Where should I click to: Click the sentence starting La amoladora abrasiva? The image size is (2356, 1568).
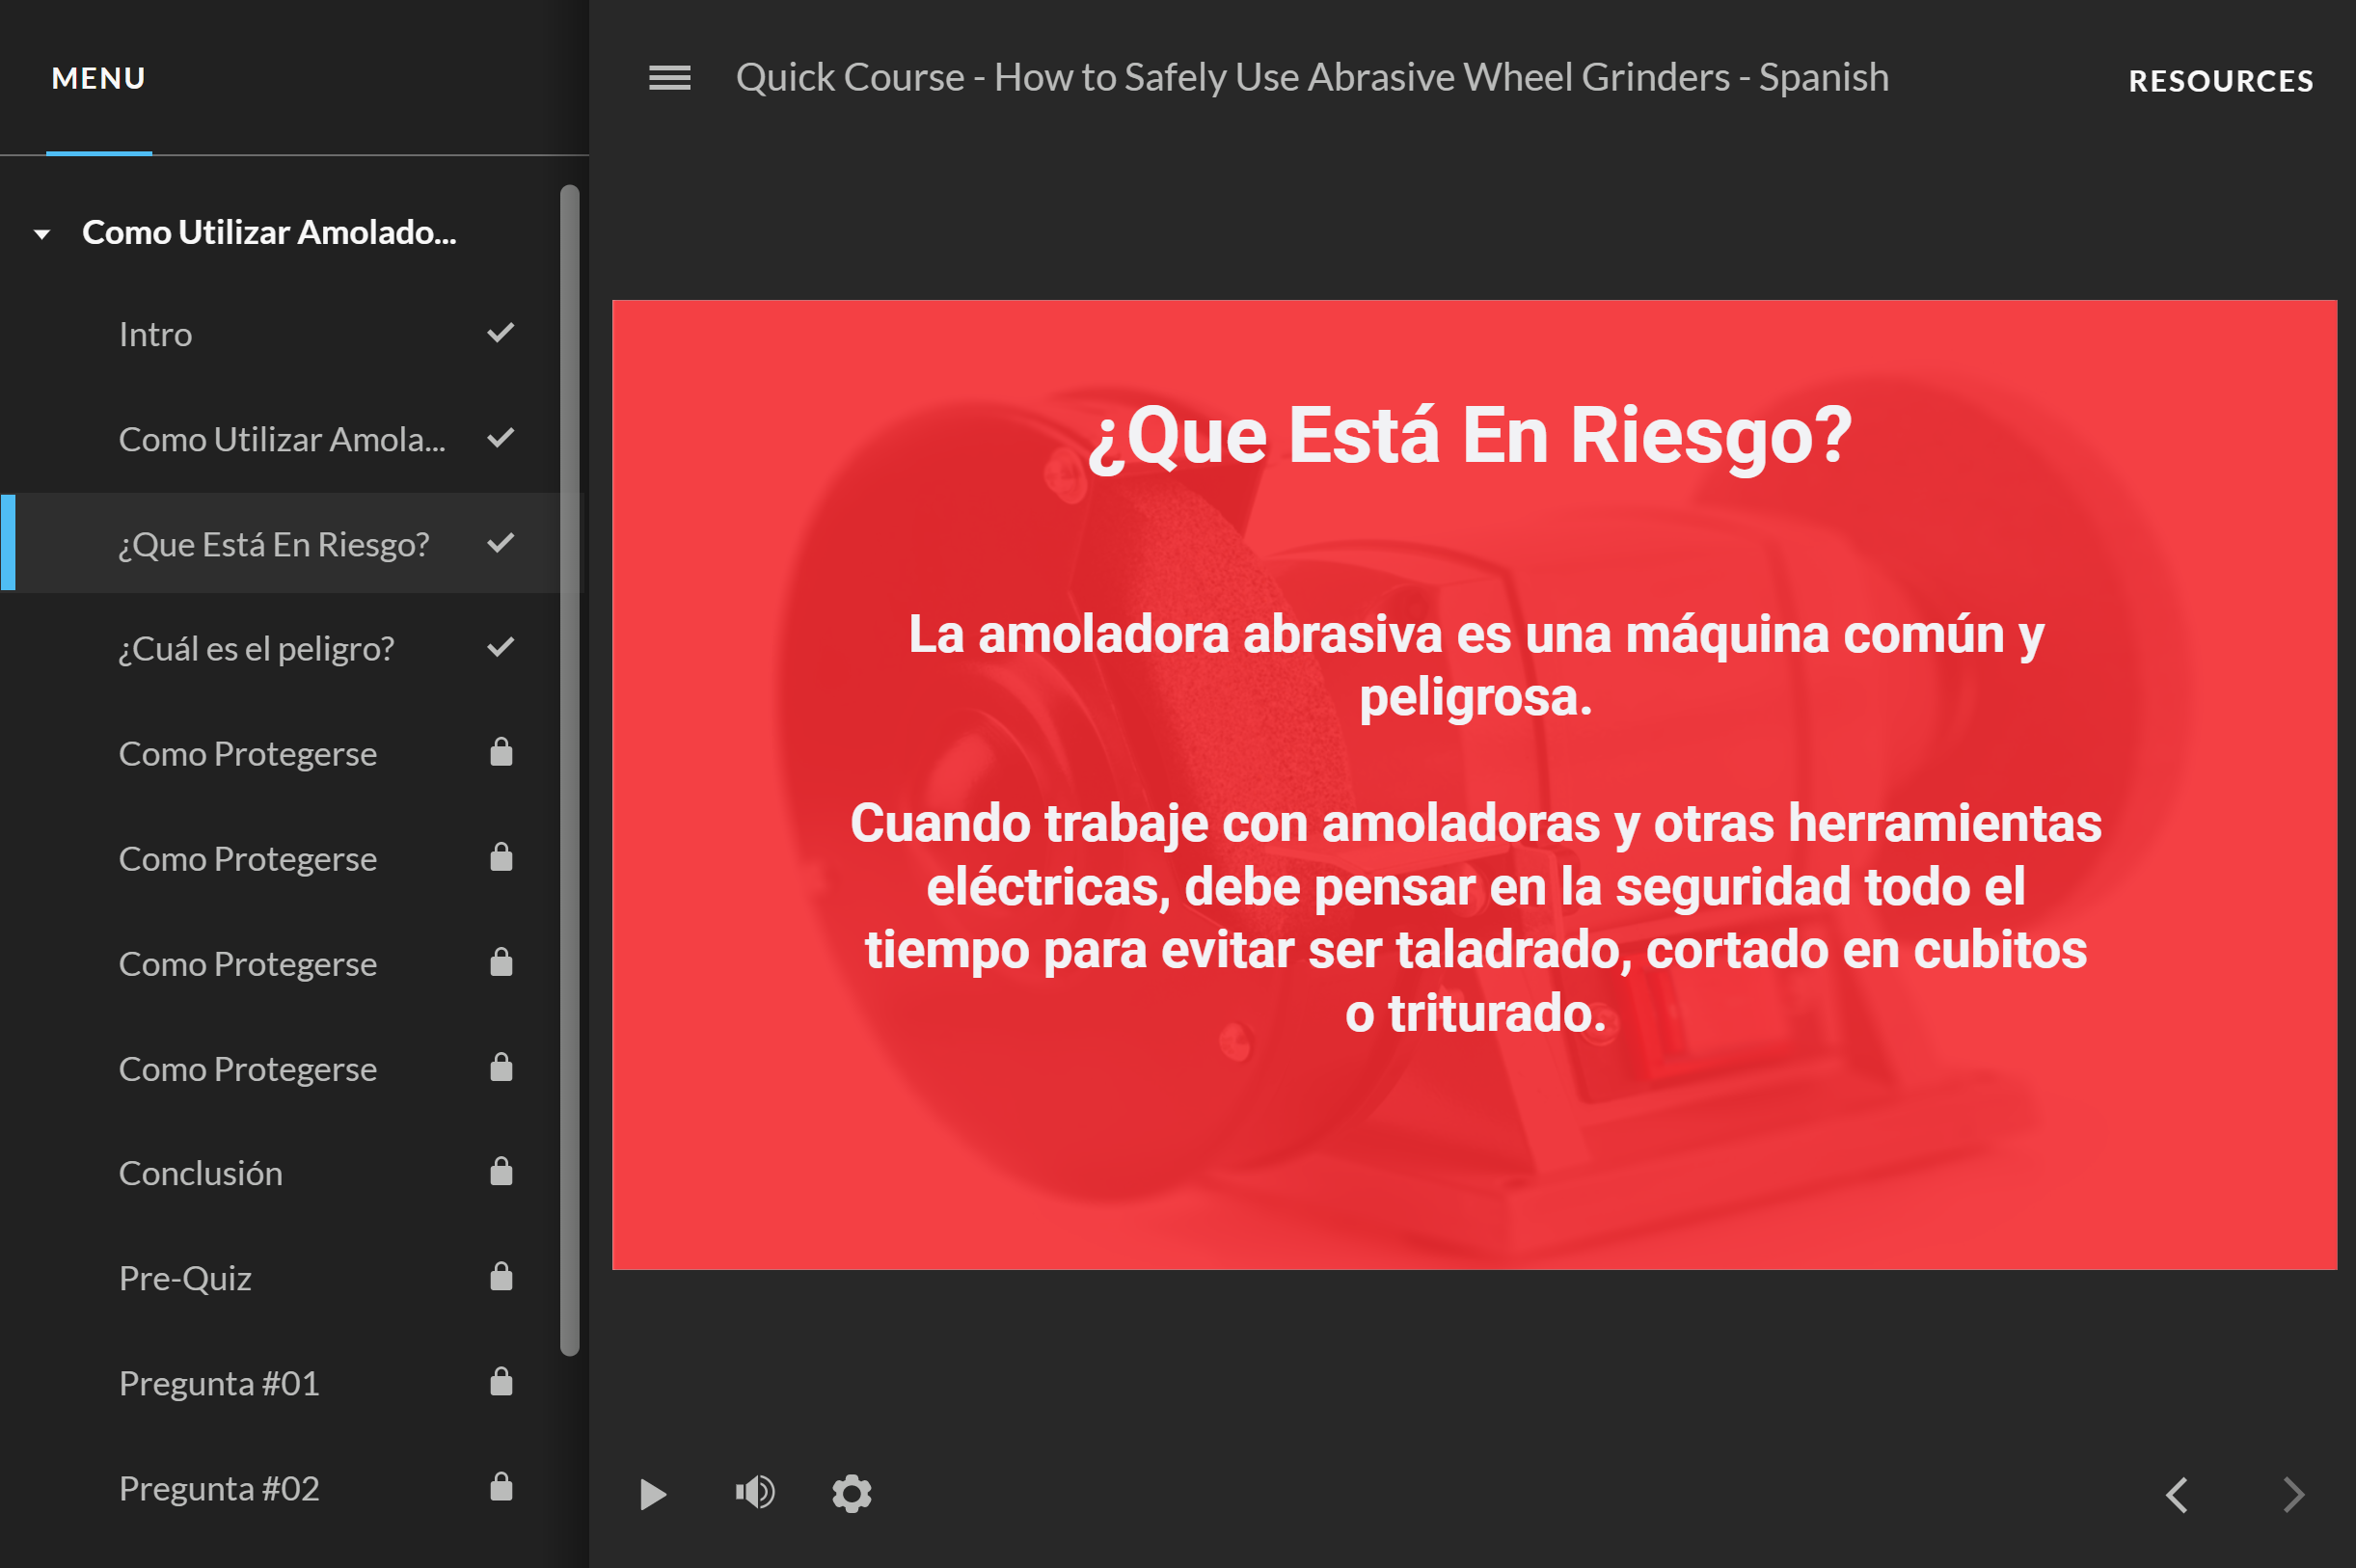point(1476,666)
